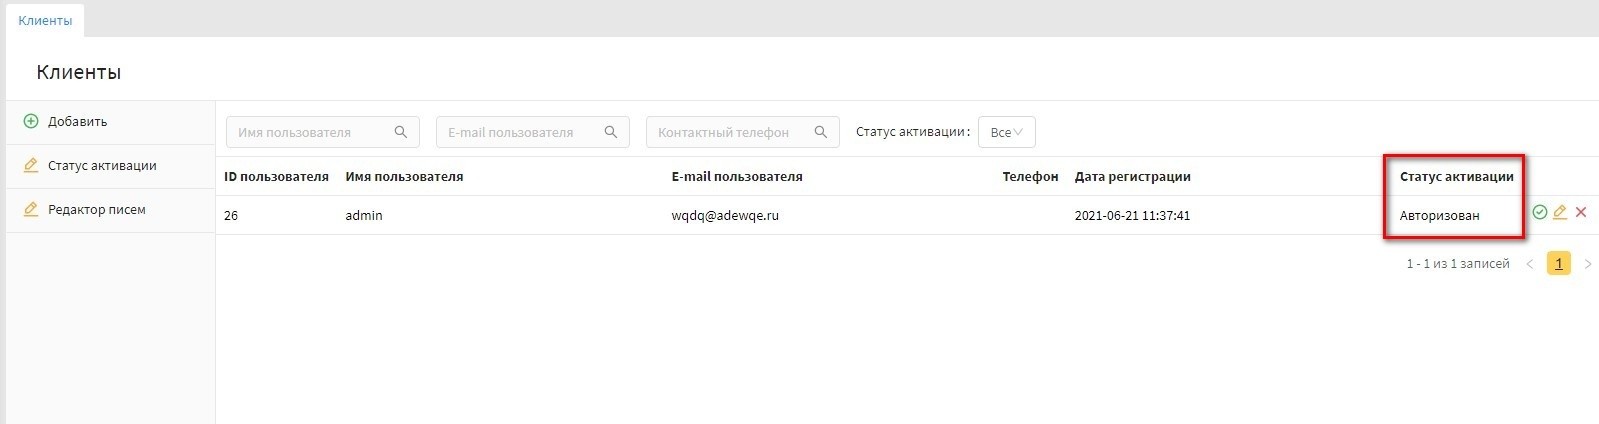Viewport: 1599px width, 424px height.
Task: Click Добавить to add a new client
Action: coord(77,122)
